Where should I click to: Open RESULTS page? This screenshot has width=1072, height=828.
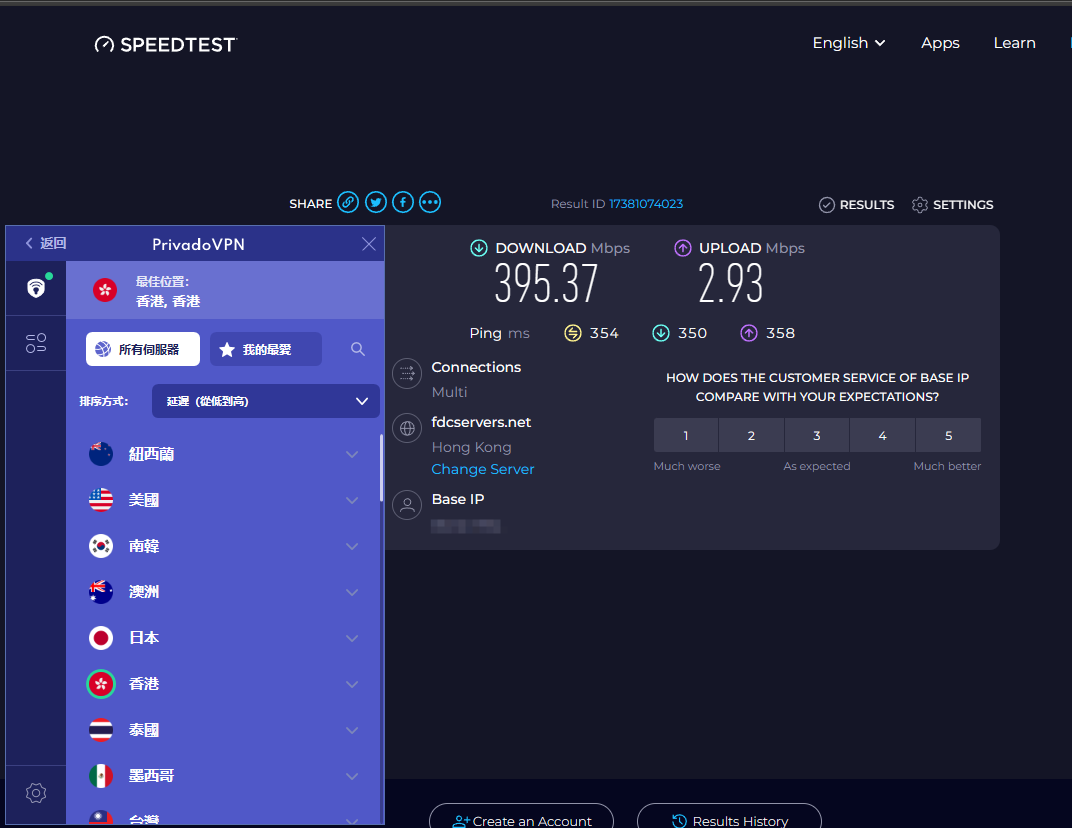[857, 204]
